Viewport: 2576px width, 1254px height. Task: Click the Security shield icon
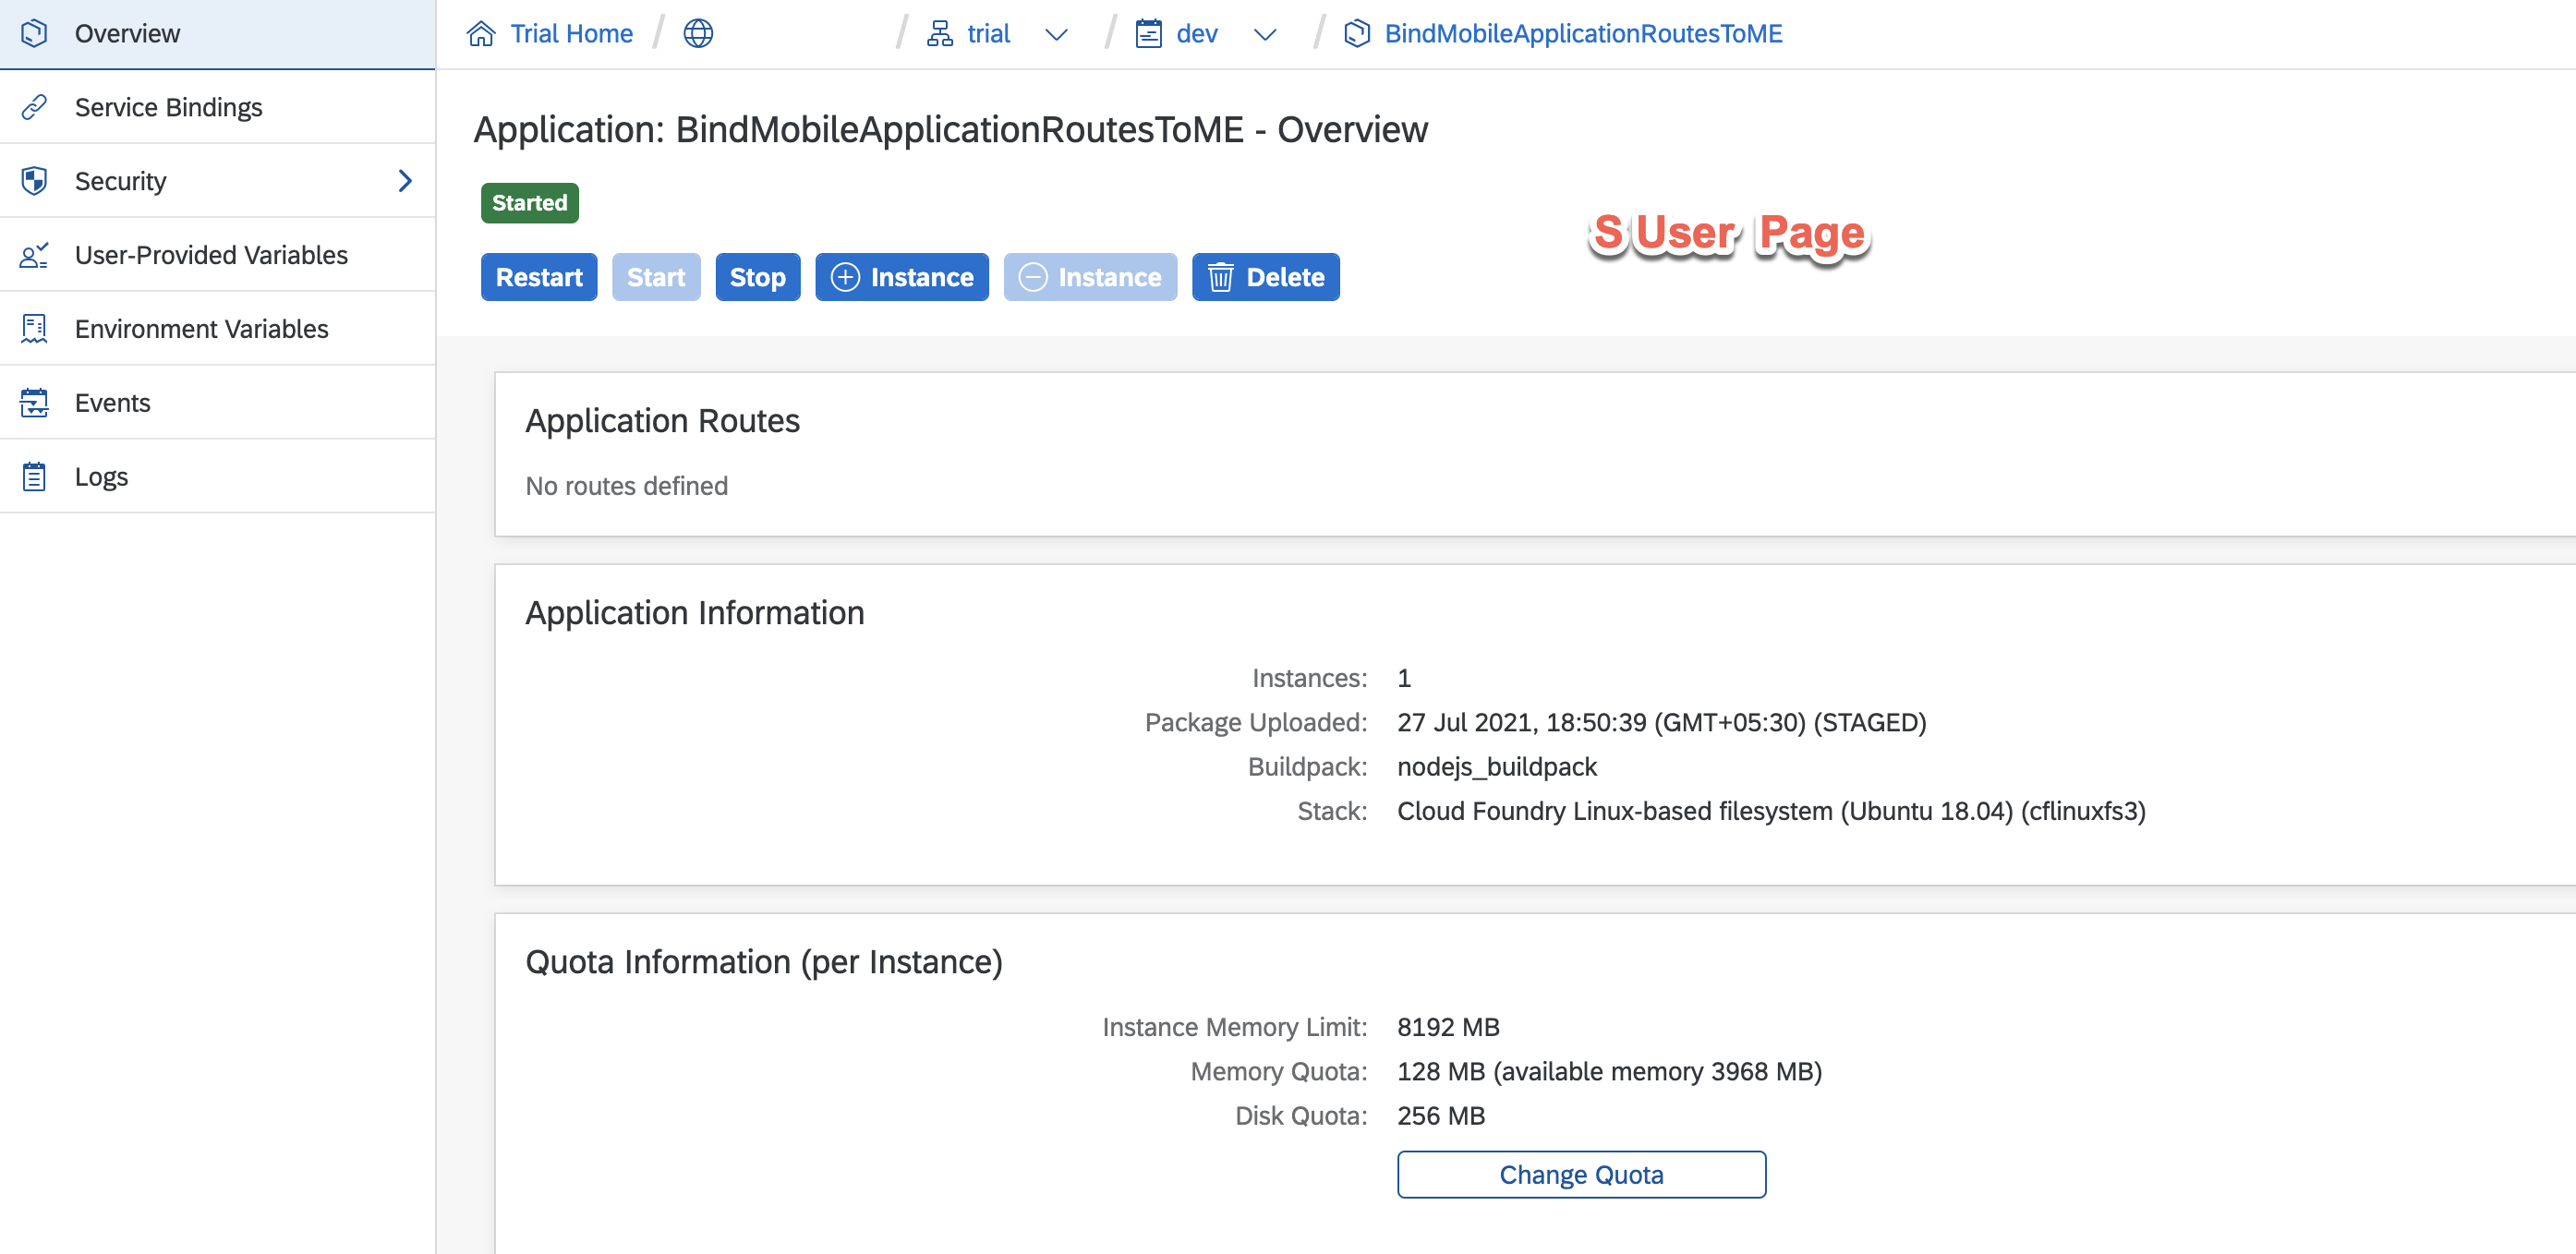click(34, 181)
